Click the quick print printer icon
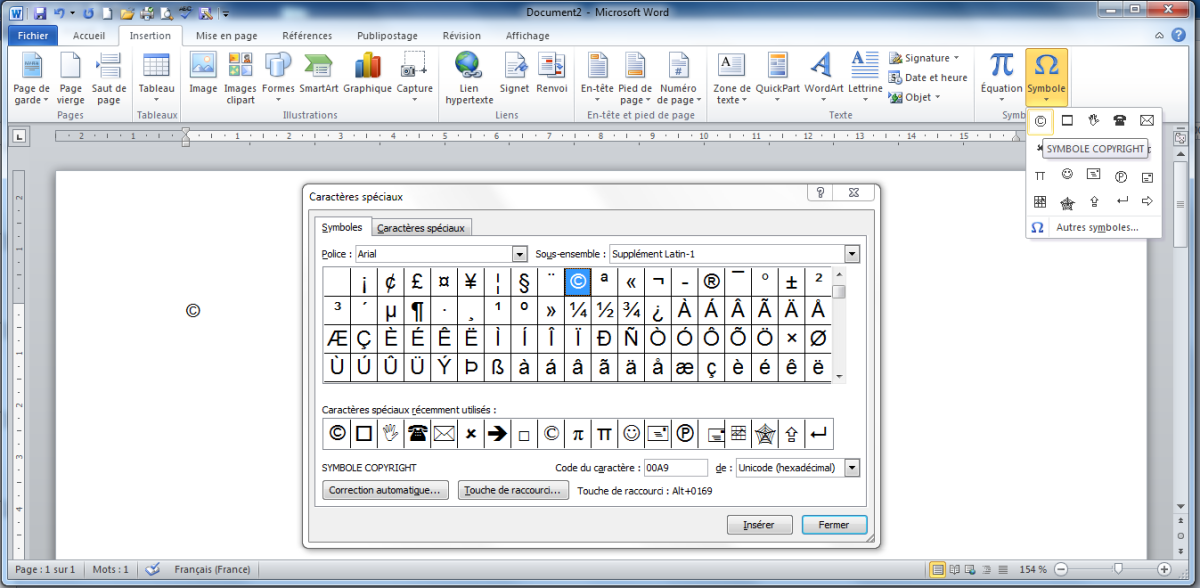Screen dimensions: 1200x588 point(147,13)
